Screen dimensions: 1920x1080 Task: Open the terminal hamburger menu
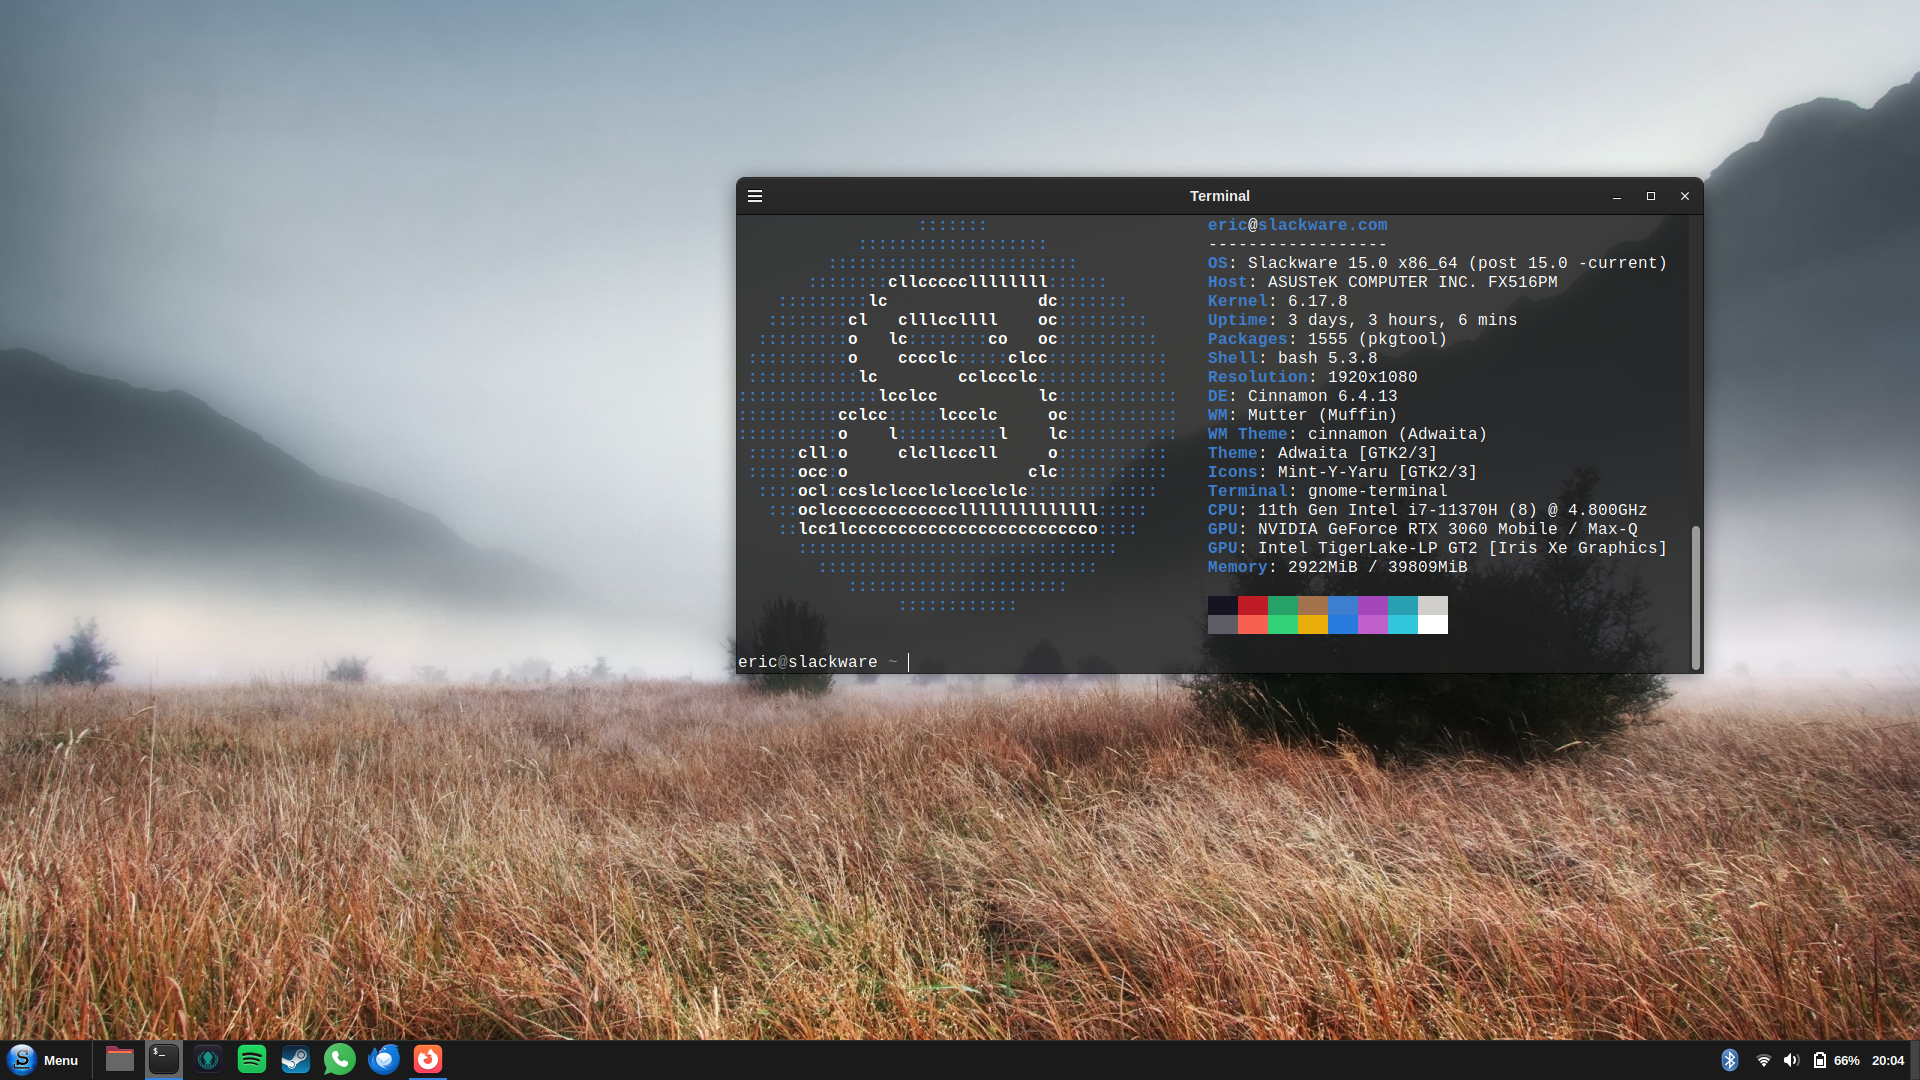(755, 196)
